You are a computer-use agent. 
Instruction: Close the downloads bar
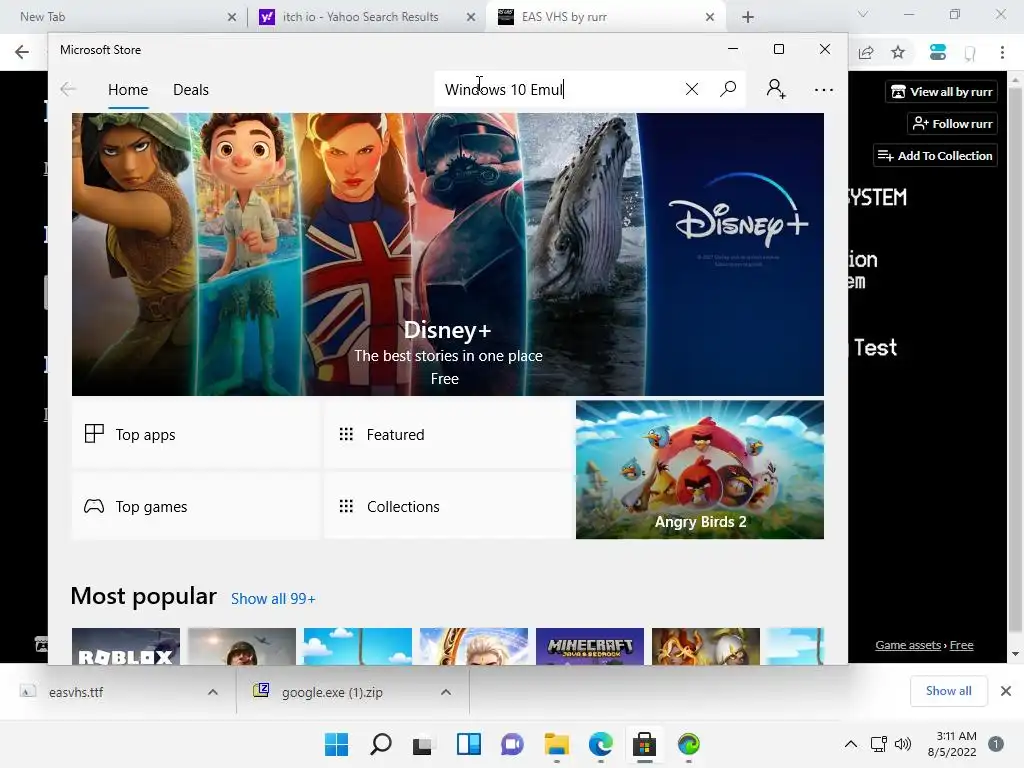coord(1006,691)
